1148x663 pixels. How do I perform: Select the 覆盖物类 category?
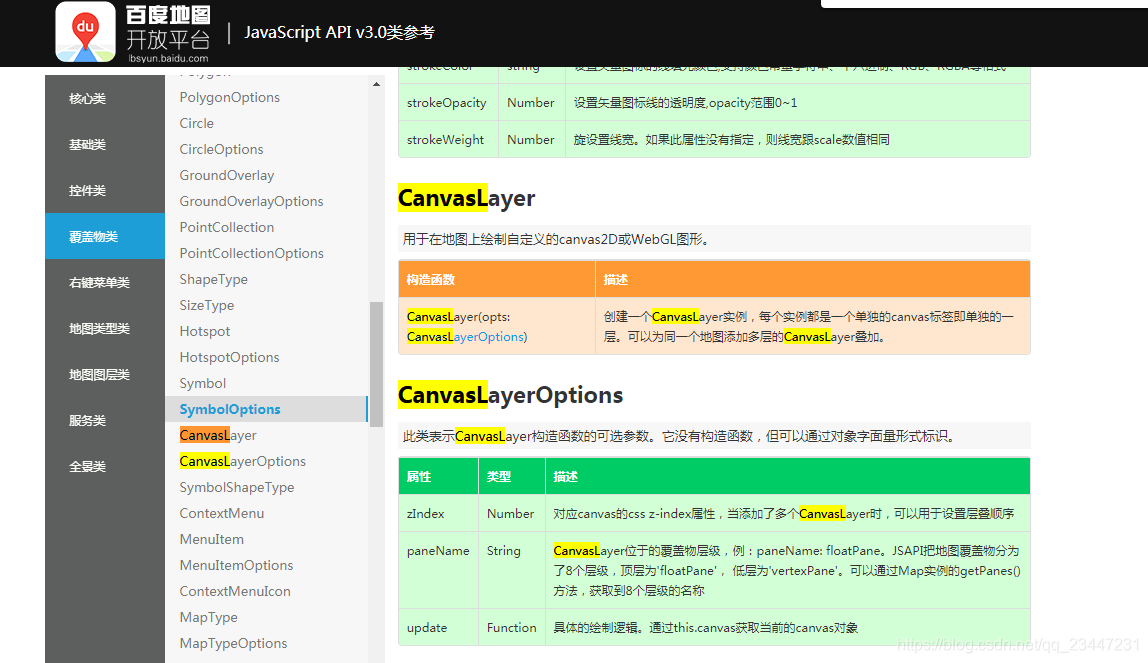[105, 236]
